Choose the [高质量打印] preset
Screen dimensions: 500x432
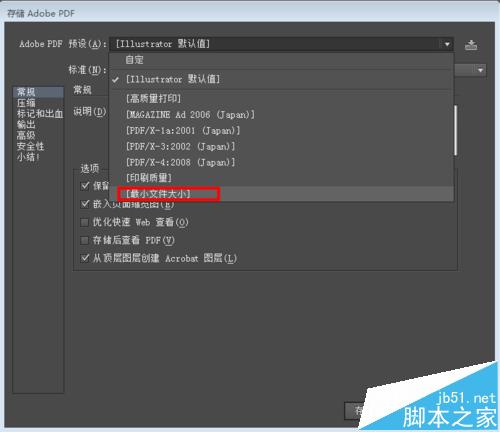click(x=281, y=98)
